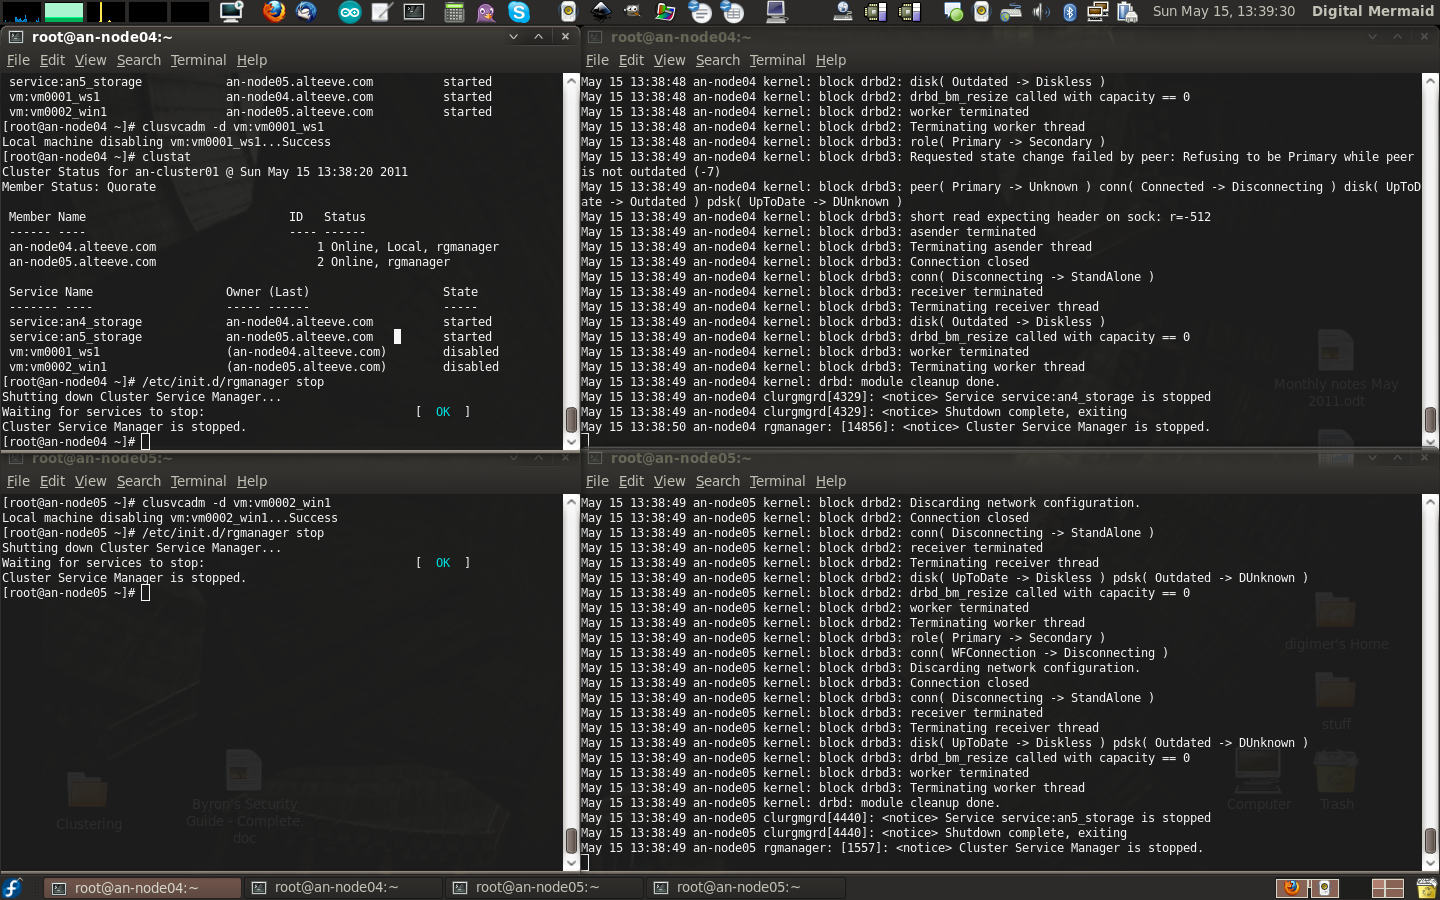The width and height of the screenshot is (1440, 900).
Task: Launch the Arduino IDE icon
Action: (349, 12)
